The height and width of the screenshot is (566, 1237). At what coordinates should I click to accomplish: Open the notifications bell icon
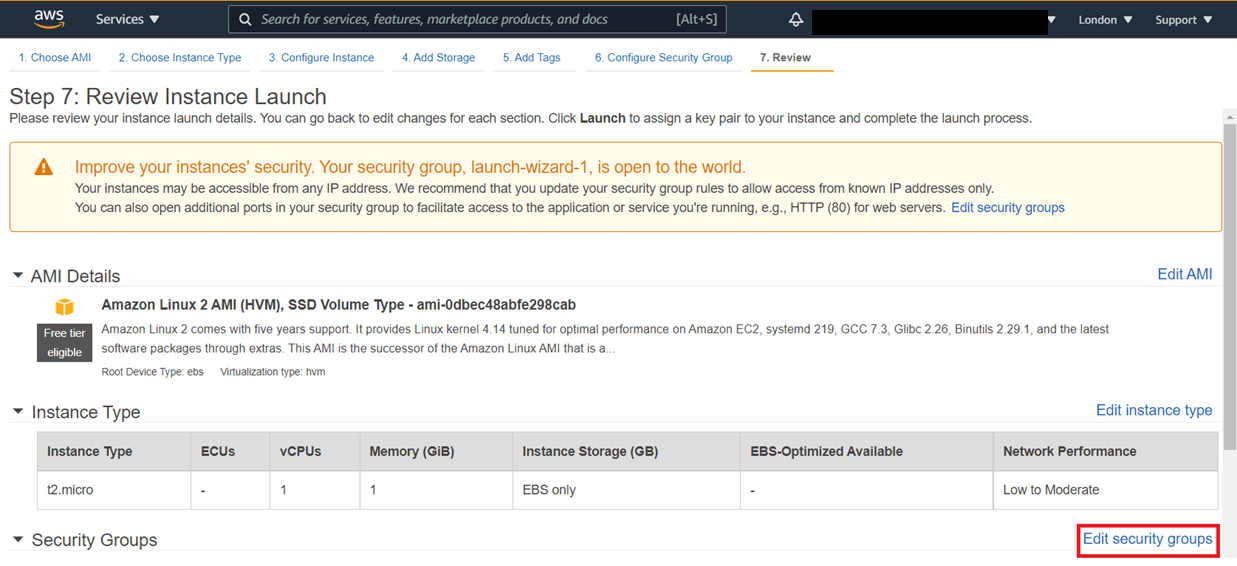click(x=796, y=19)
